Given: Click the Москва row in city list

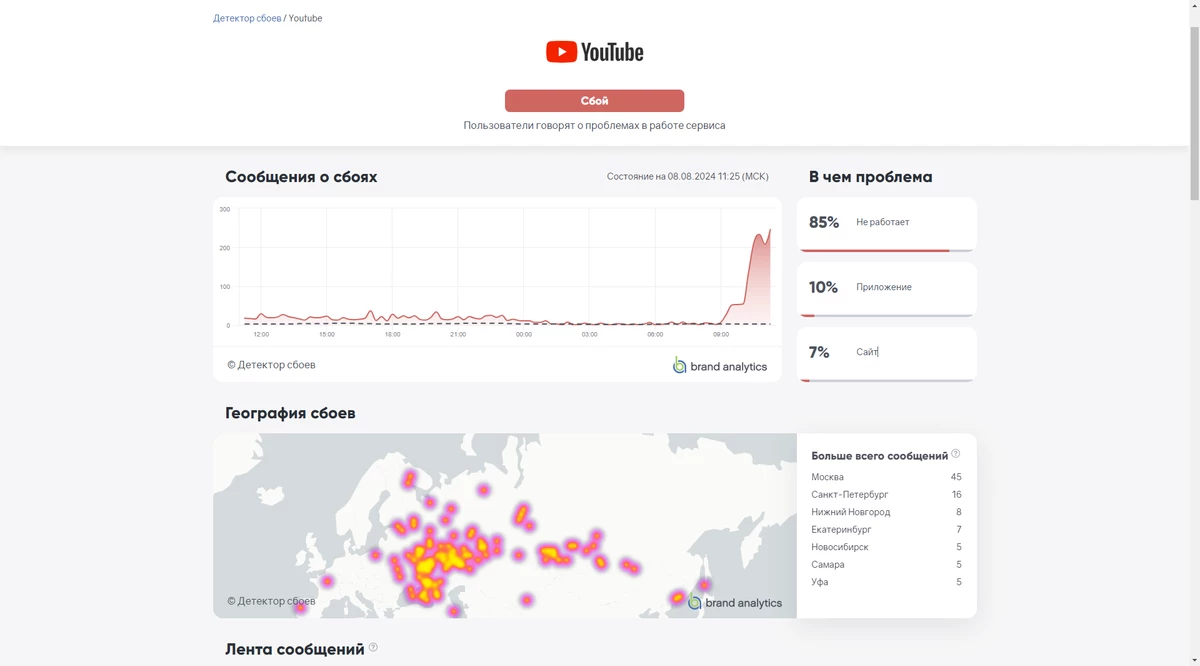Looking at the screenshot, I should click(x=886, y=477).
